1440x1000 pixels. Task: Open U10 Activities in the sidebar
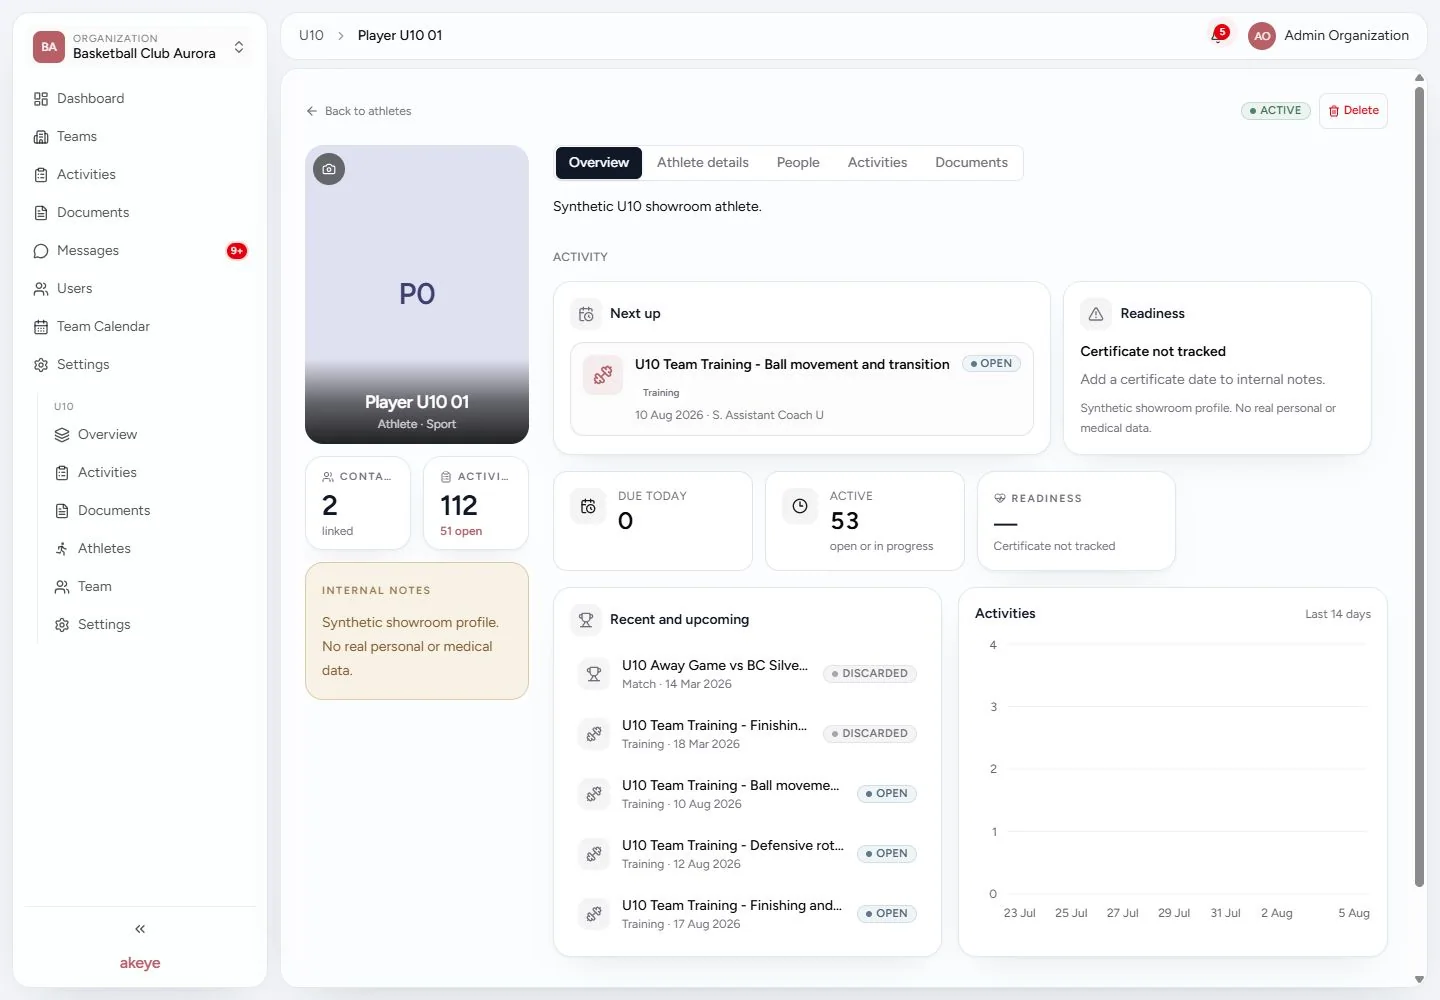(150, 473)
